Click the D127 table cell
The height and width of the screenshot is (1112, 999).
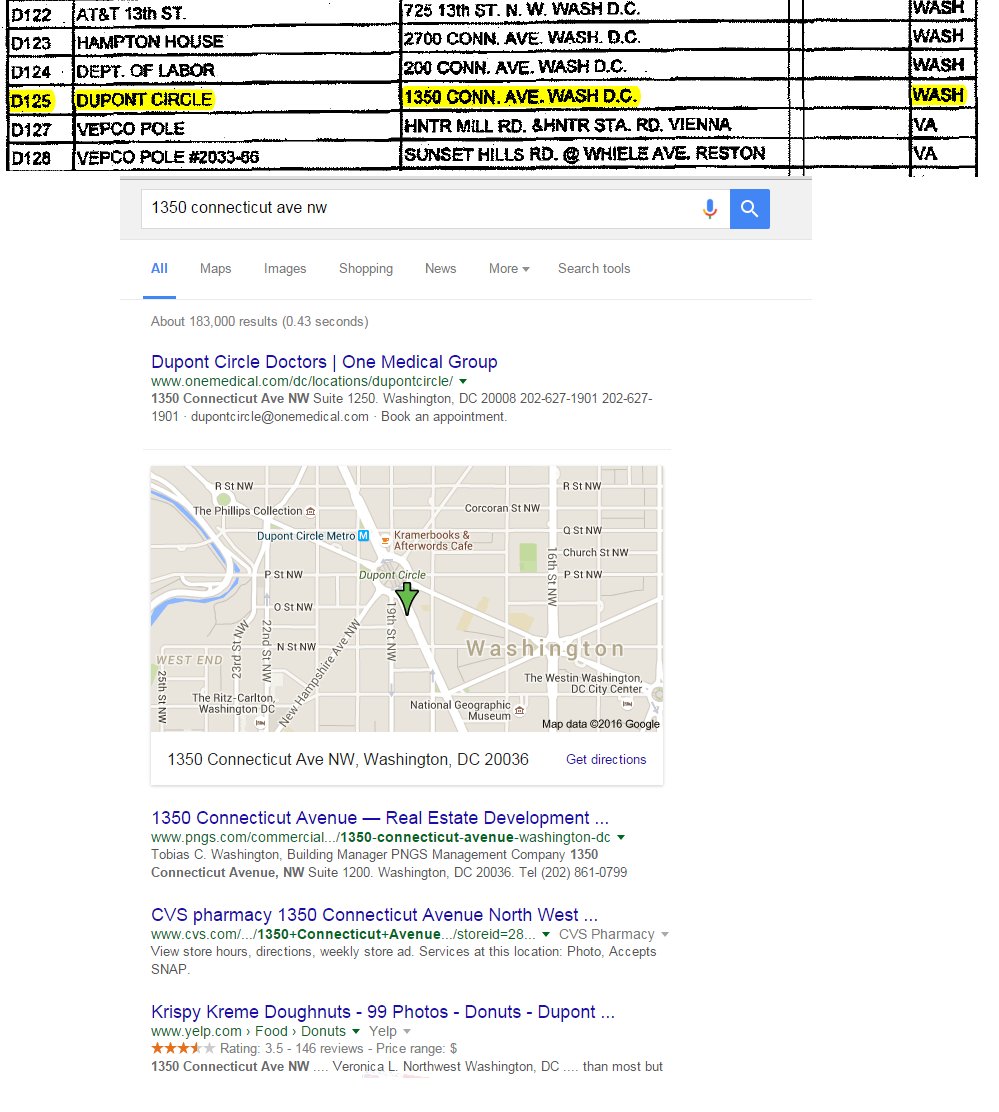tap(40, 129)
